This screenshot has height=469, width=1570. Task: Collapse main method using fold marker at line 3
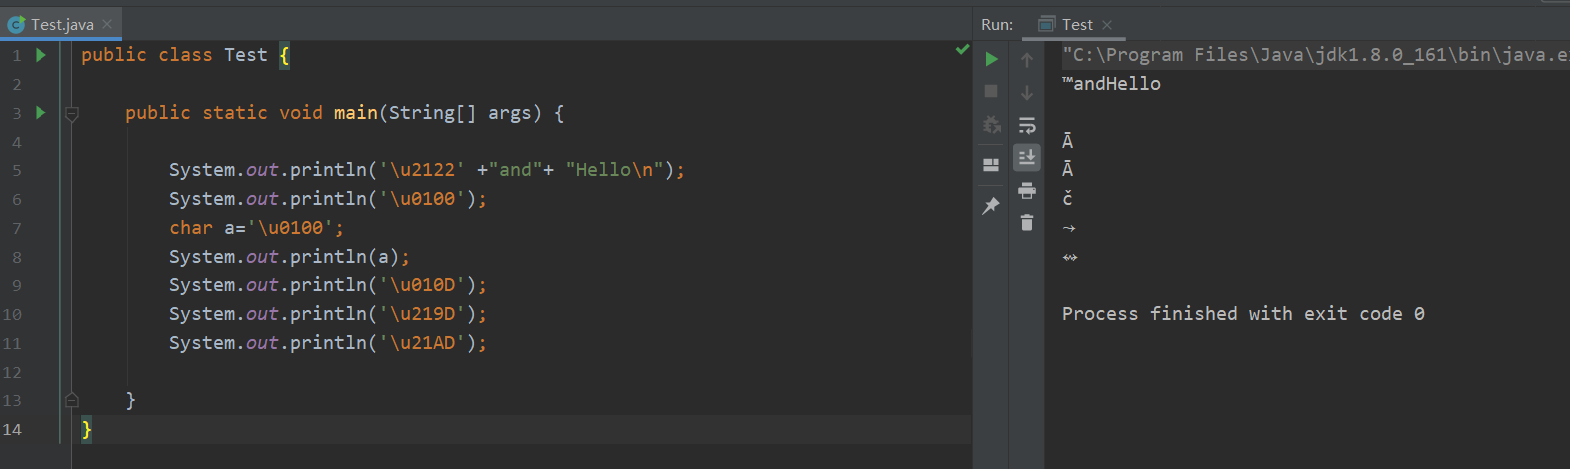pyautogui.click(x=72, y=114)
